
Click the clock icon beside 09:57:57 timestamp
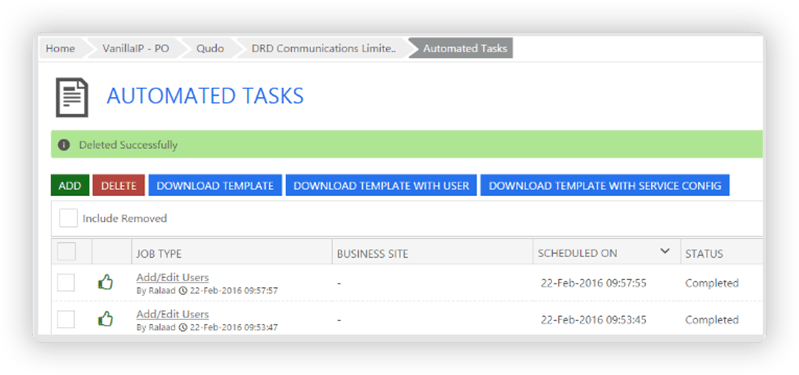[x=183, y=290]
